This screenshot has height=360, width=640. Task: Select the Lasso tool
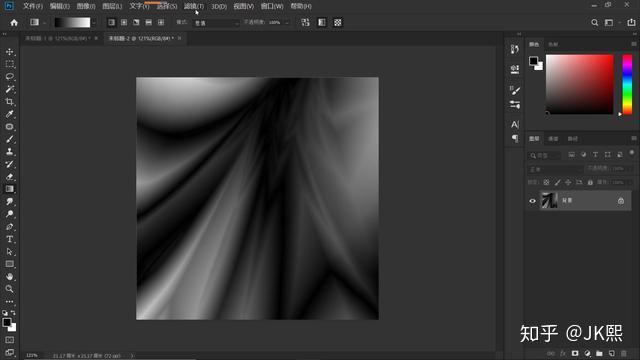tap(9, 77)
